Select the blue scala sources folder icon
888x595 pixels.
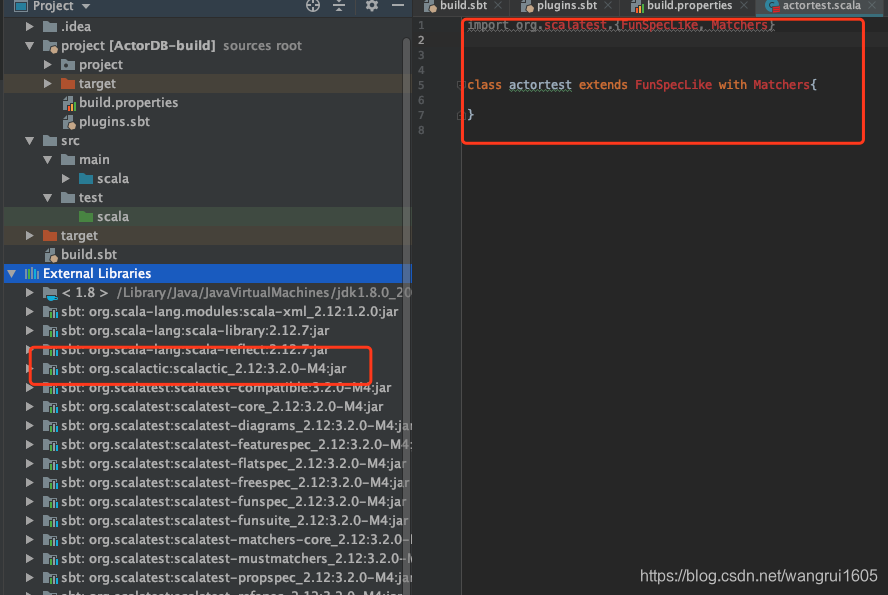tap(86, 178)
